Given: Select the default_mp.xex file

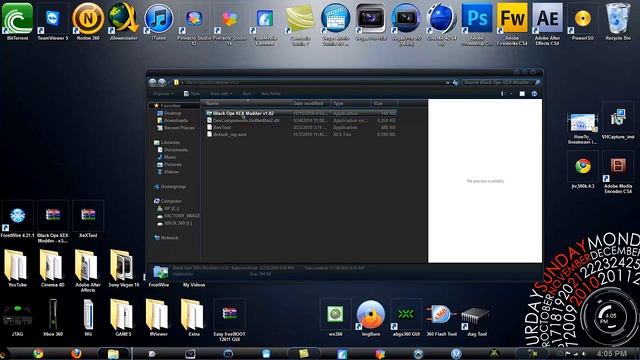Looking at the screenshot, I should coord(301,134).
